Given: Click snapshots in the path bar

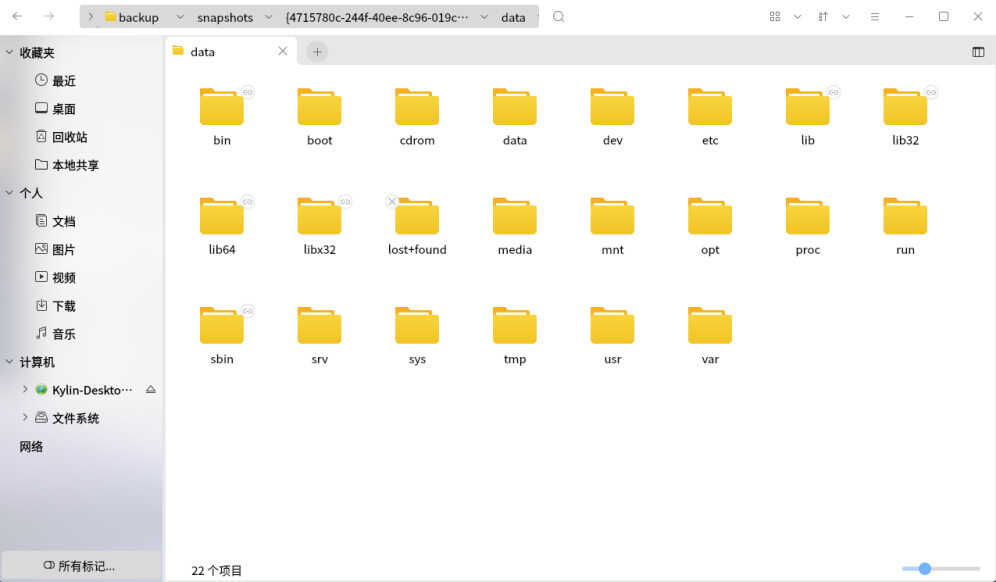Looking at the screenshot, I should (225, 17).
